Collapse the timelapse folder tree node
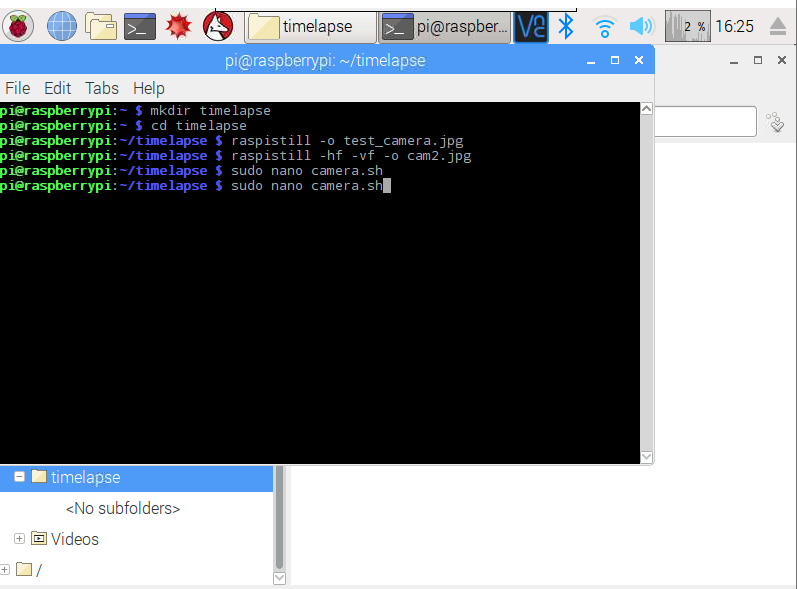Screen dimensions: 797x589 click(x=19, y=478)
